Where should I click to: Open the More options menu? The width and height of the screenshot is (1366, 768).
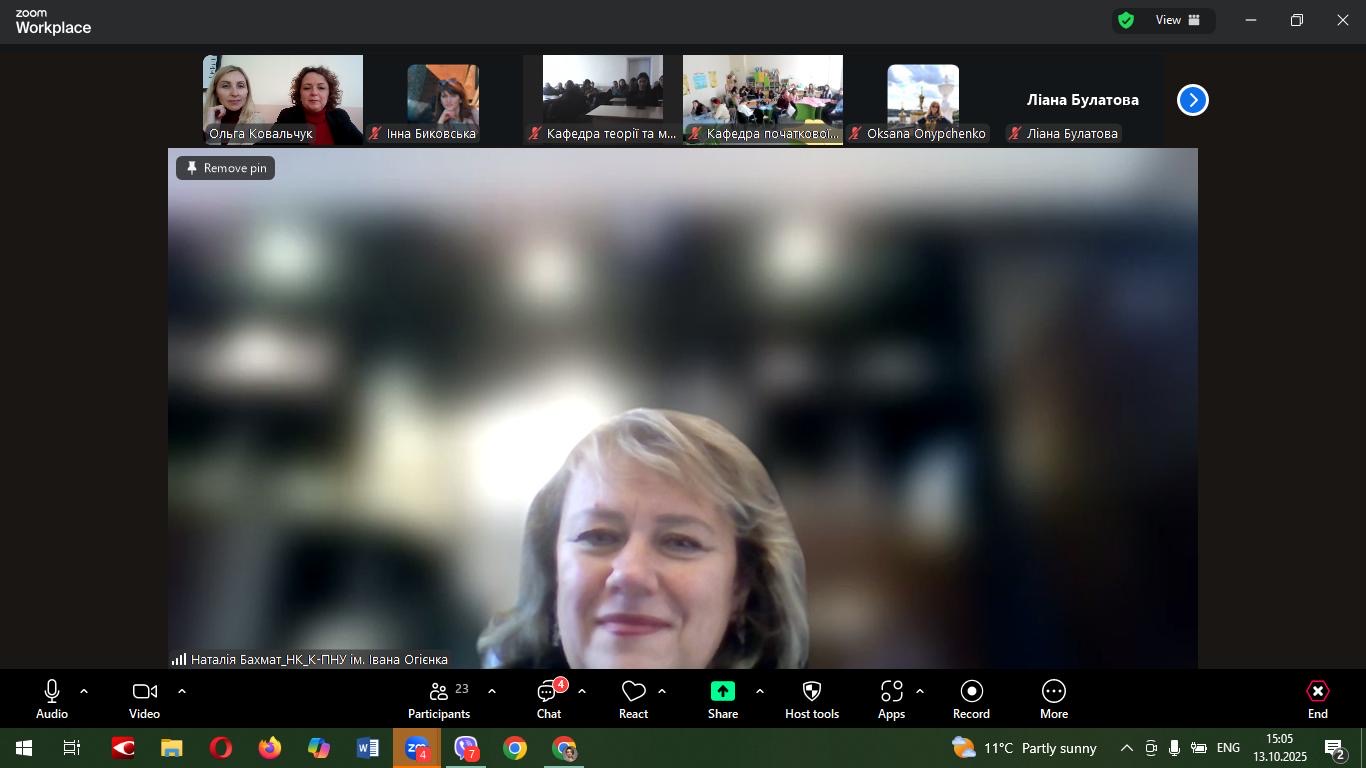tap(1053, 699)
